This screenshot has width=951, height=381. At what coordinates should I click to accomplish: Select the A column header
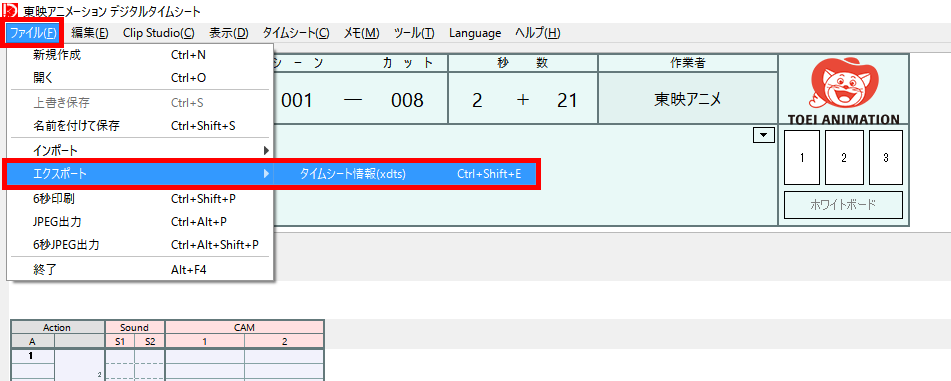(33, 342)
